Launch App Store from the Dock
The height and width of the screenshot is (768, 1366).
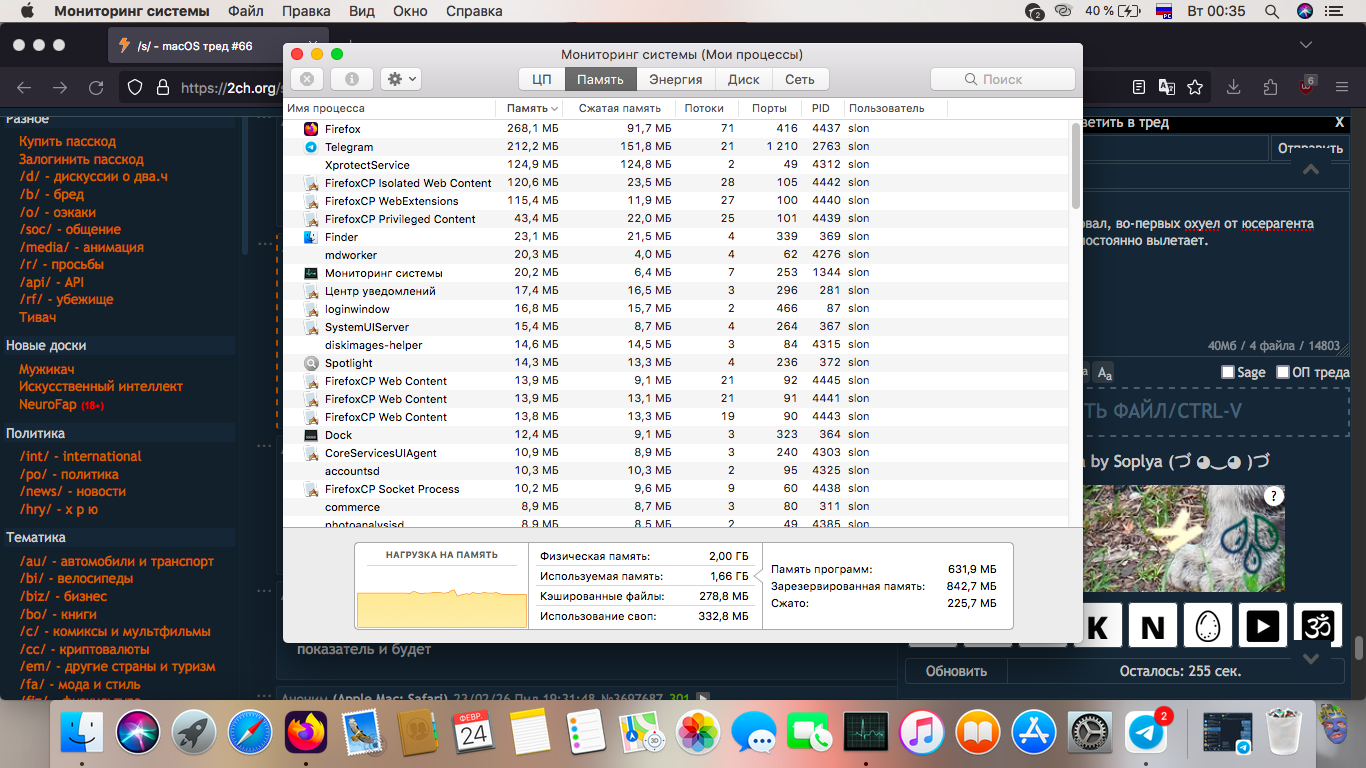(x=1035, y=733)
